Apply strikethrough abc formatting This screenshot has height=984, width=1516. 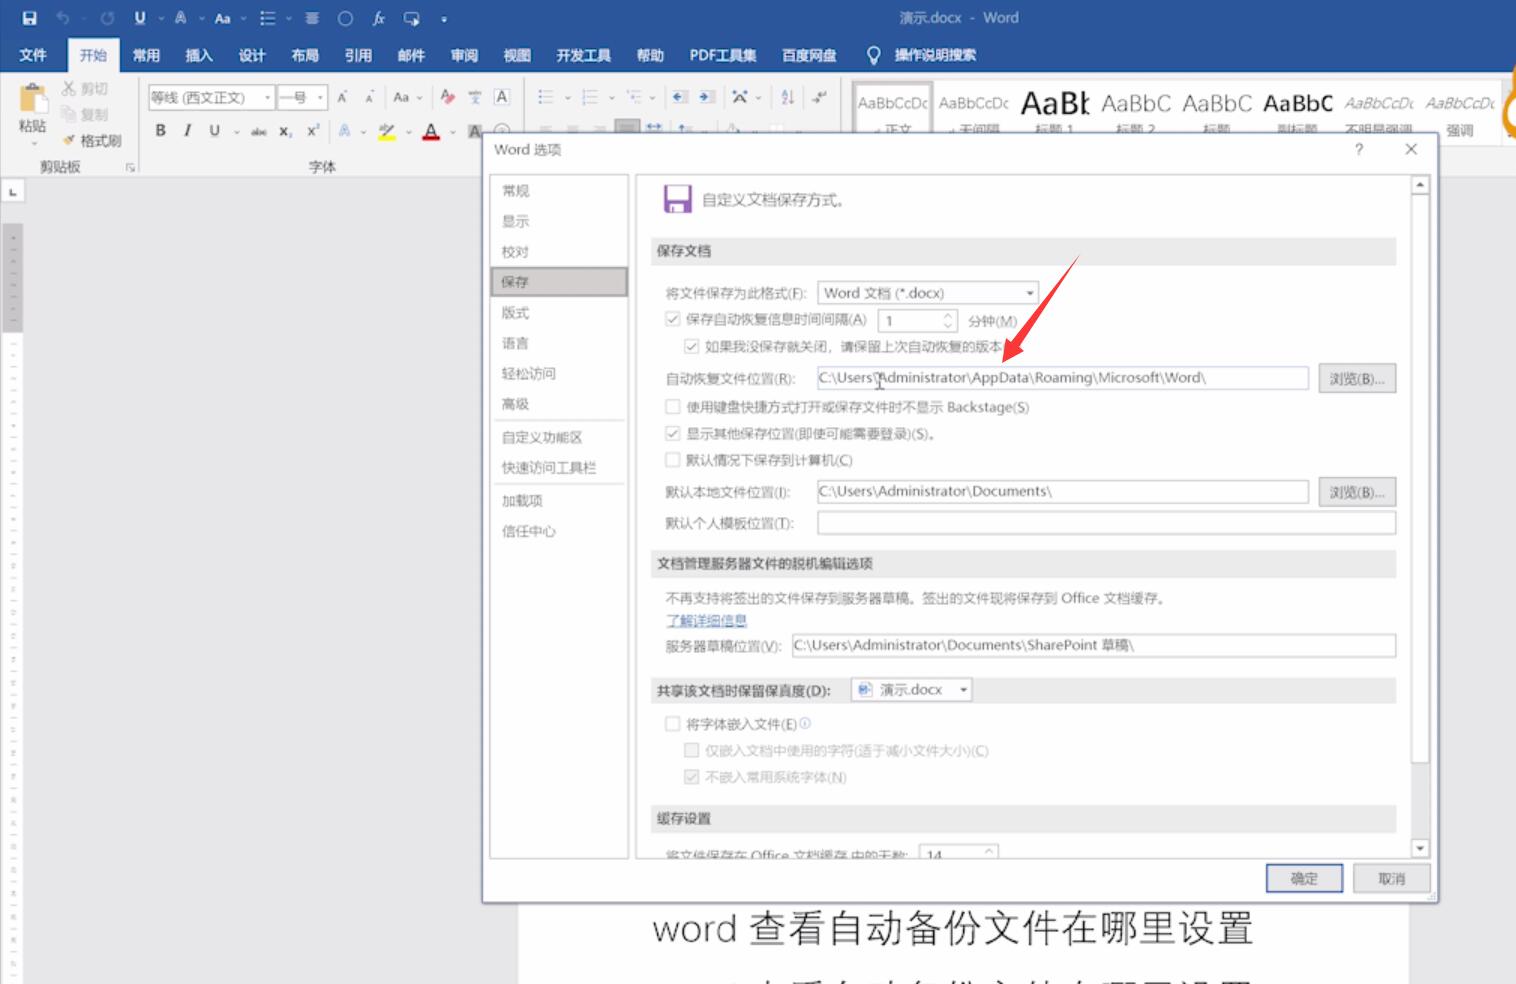click(259, 131)
